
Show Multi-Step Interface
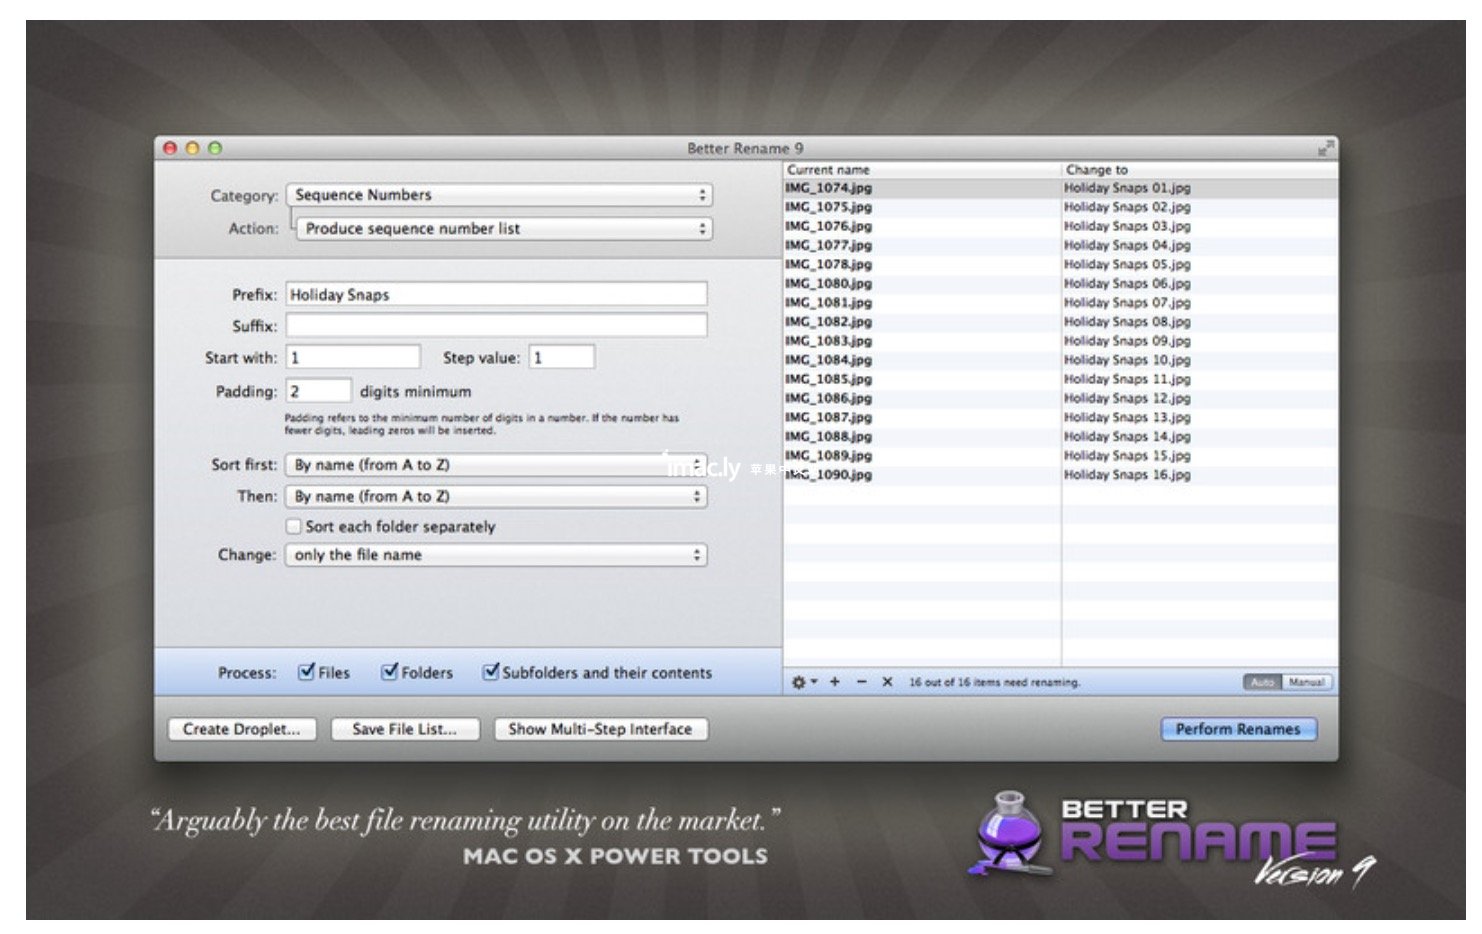600,729
